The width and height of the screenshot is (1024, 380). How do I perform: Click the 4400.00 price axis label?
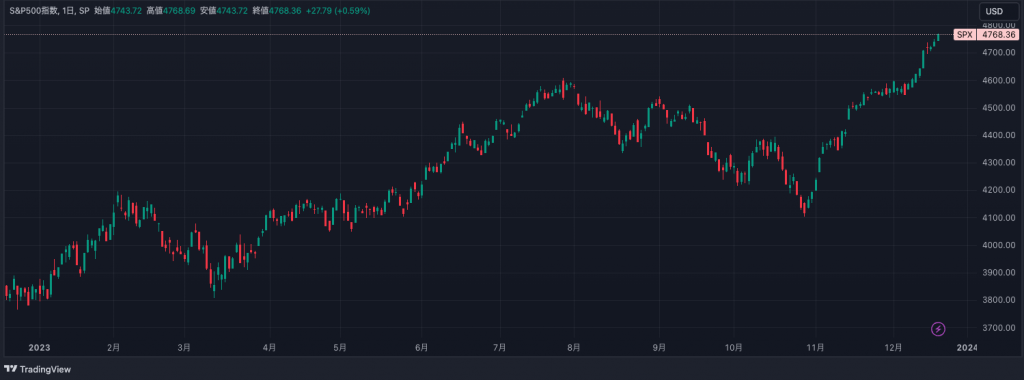coord(999,135)
